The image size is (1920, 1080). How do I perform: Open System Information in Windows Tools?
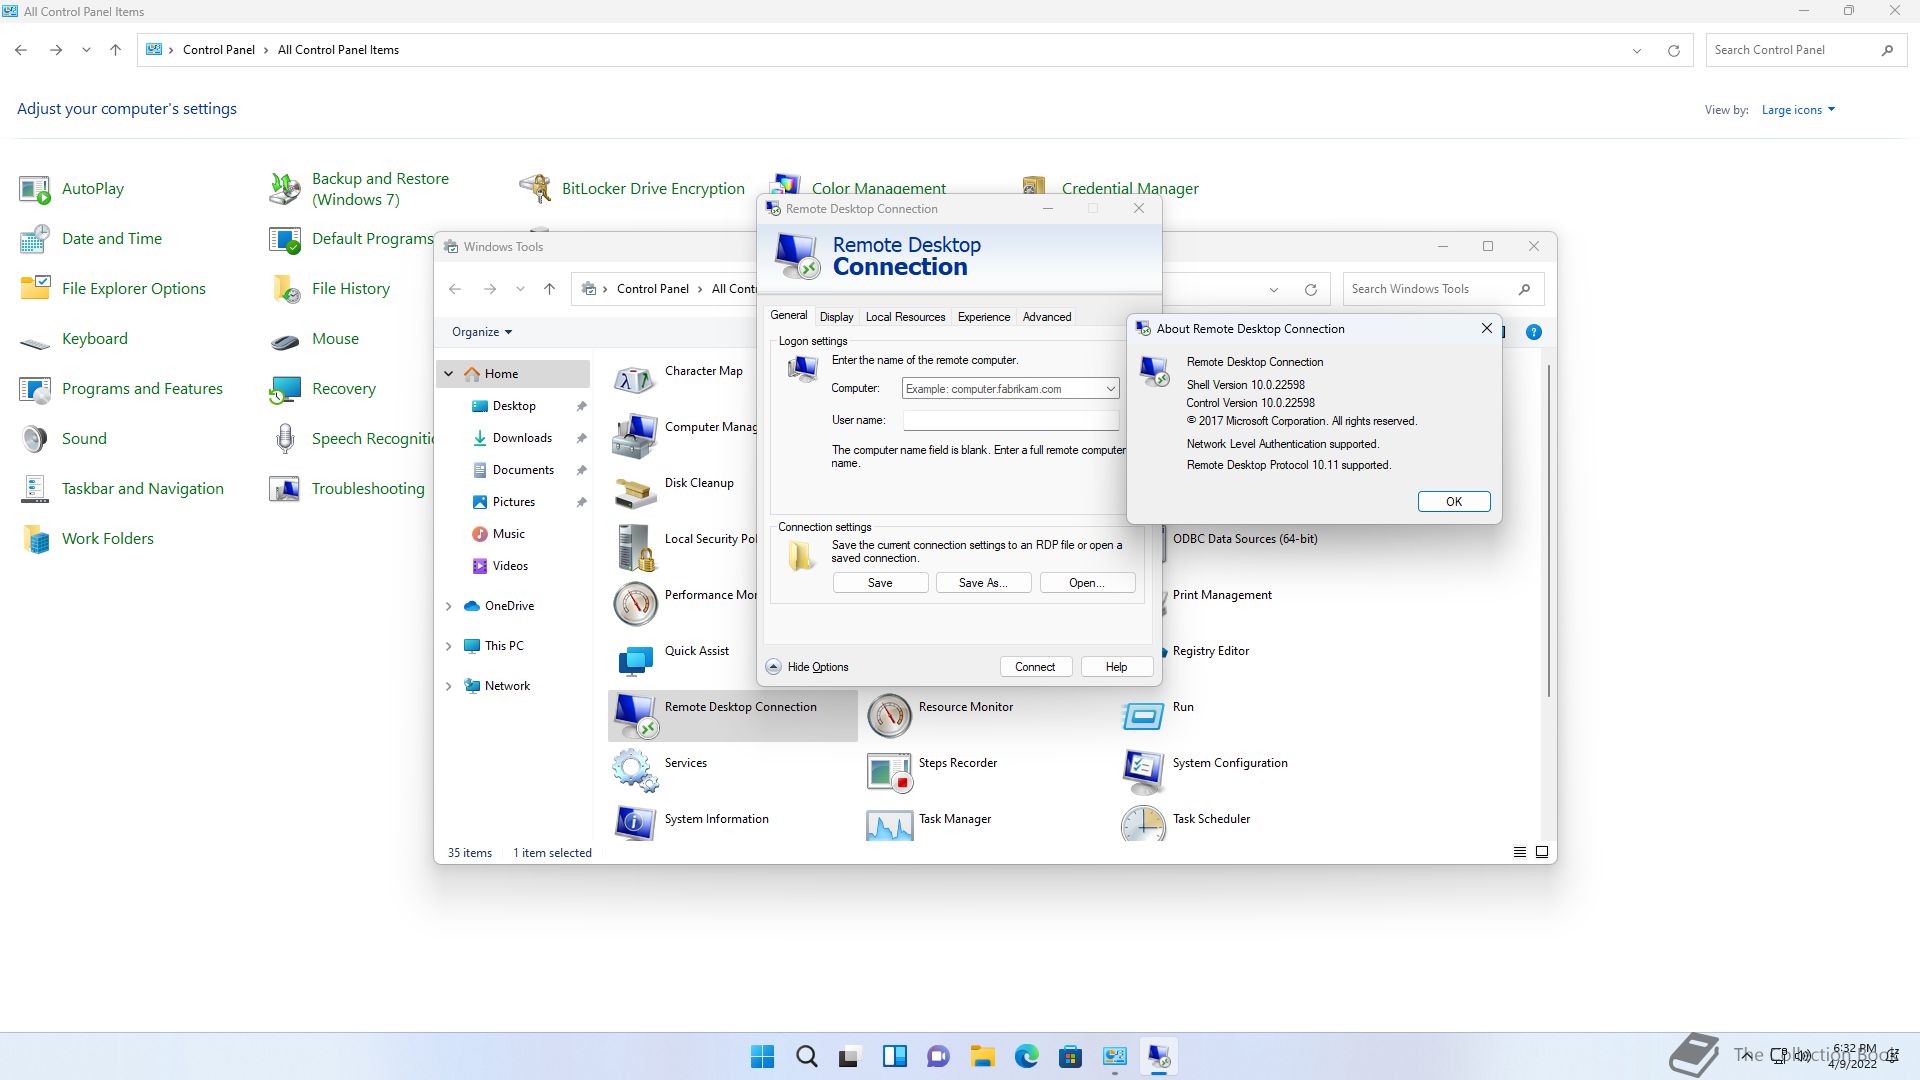[635, 824]
